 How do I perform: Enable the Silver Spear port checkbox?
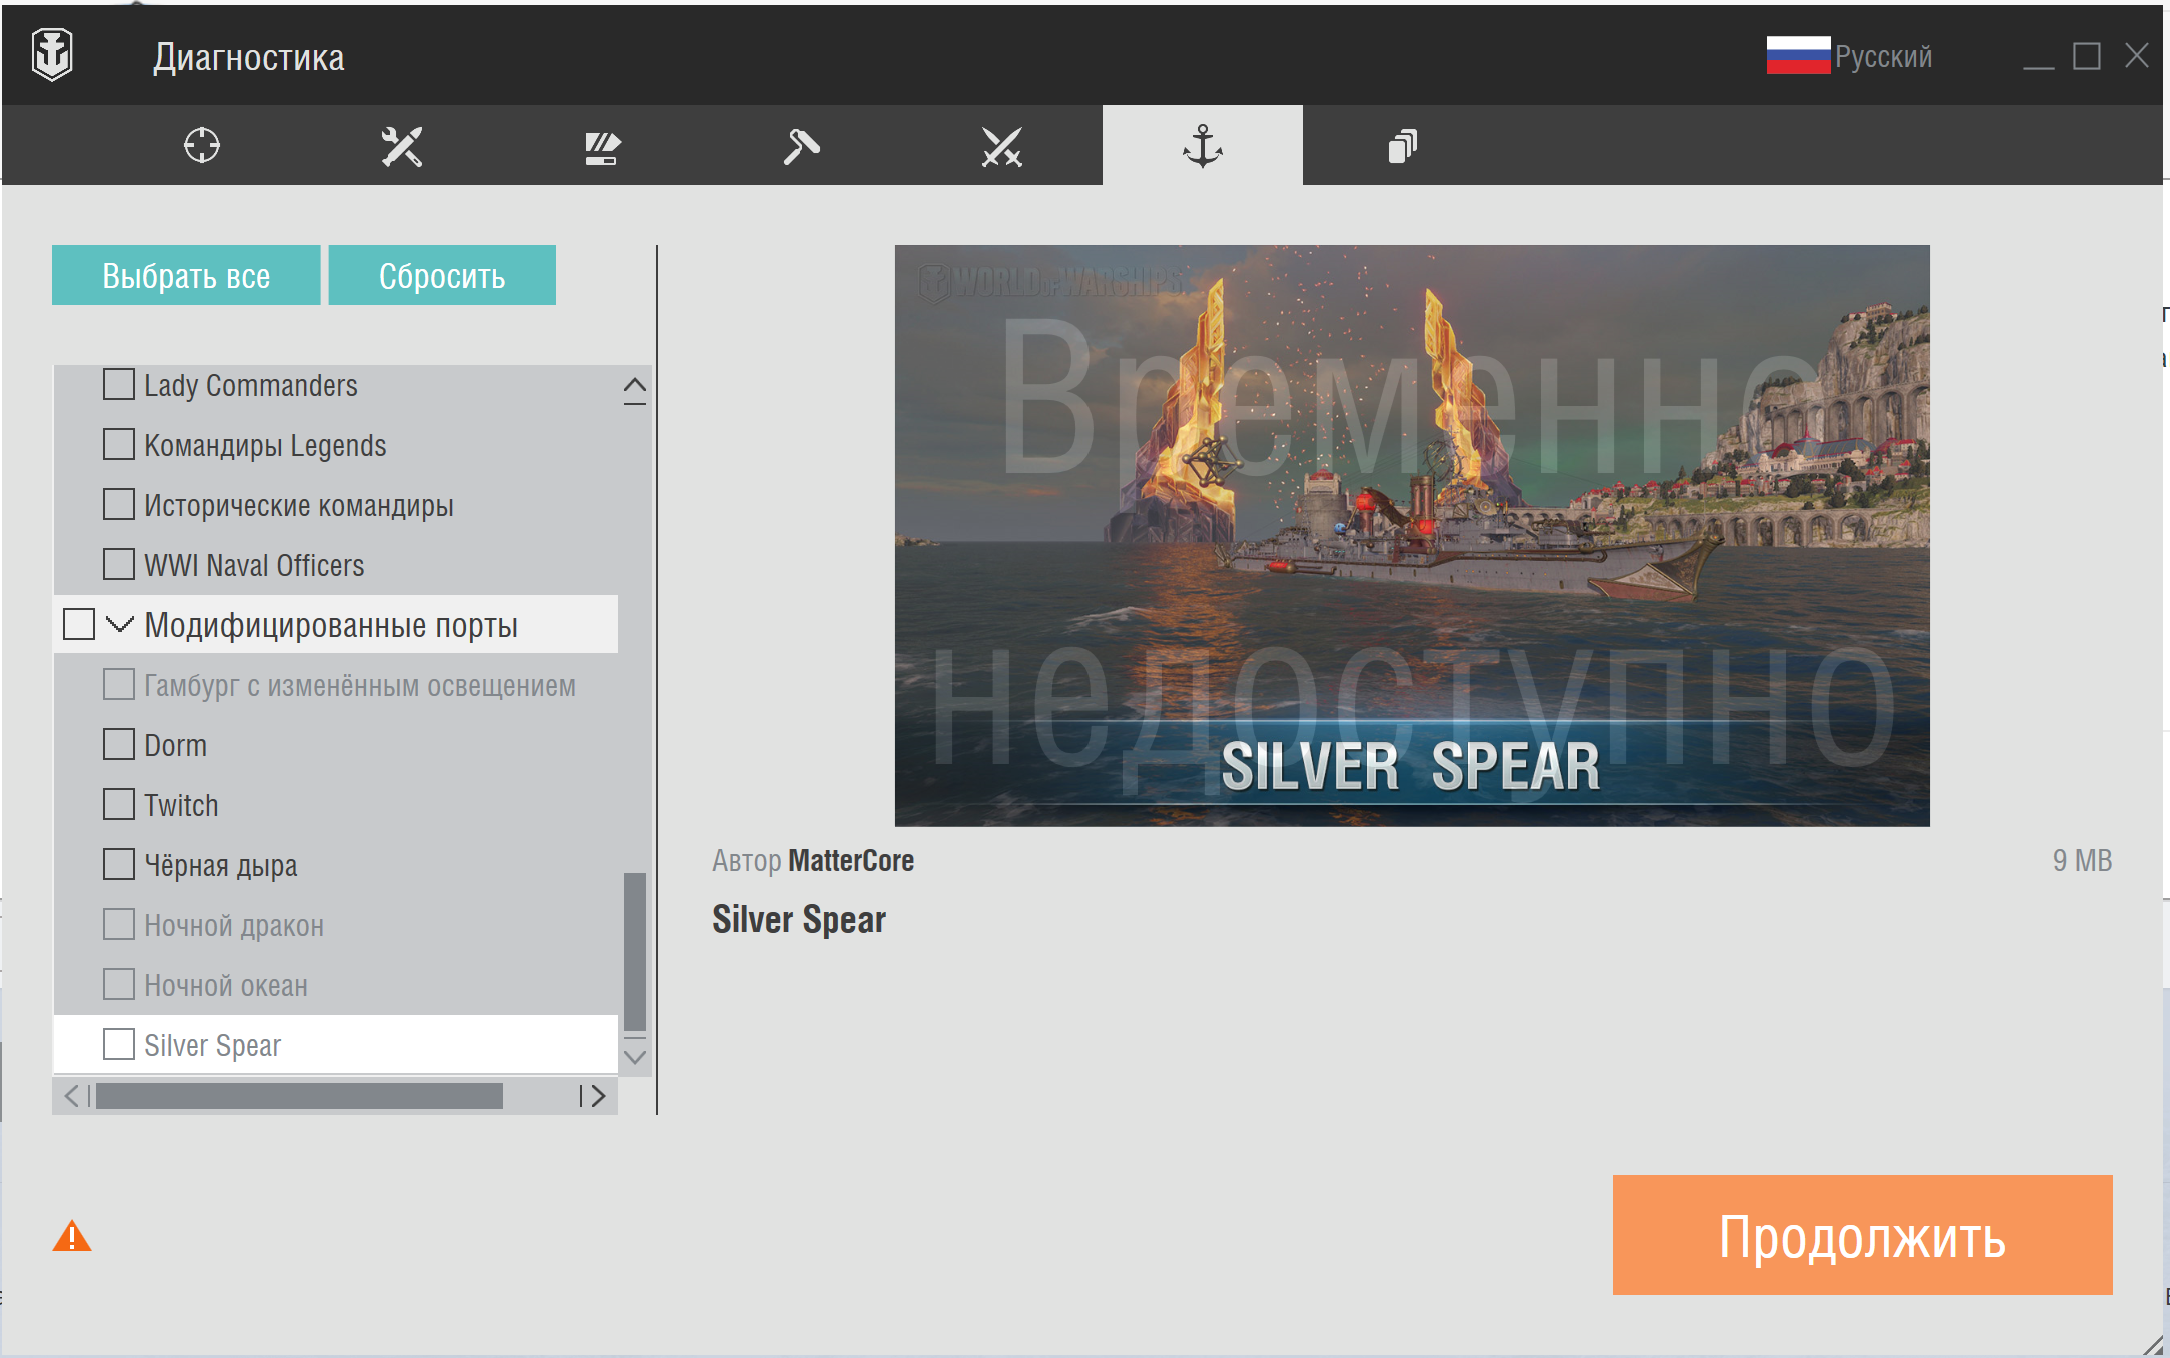(x=122, y=1042)
